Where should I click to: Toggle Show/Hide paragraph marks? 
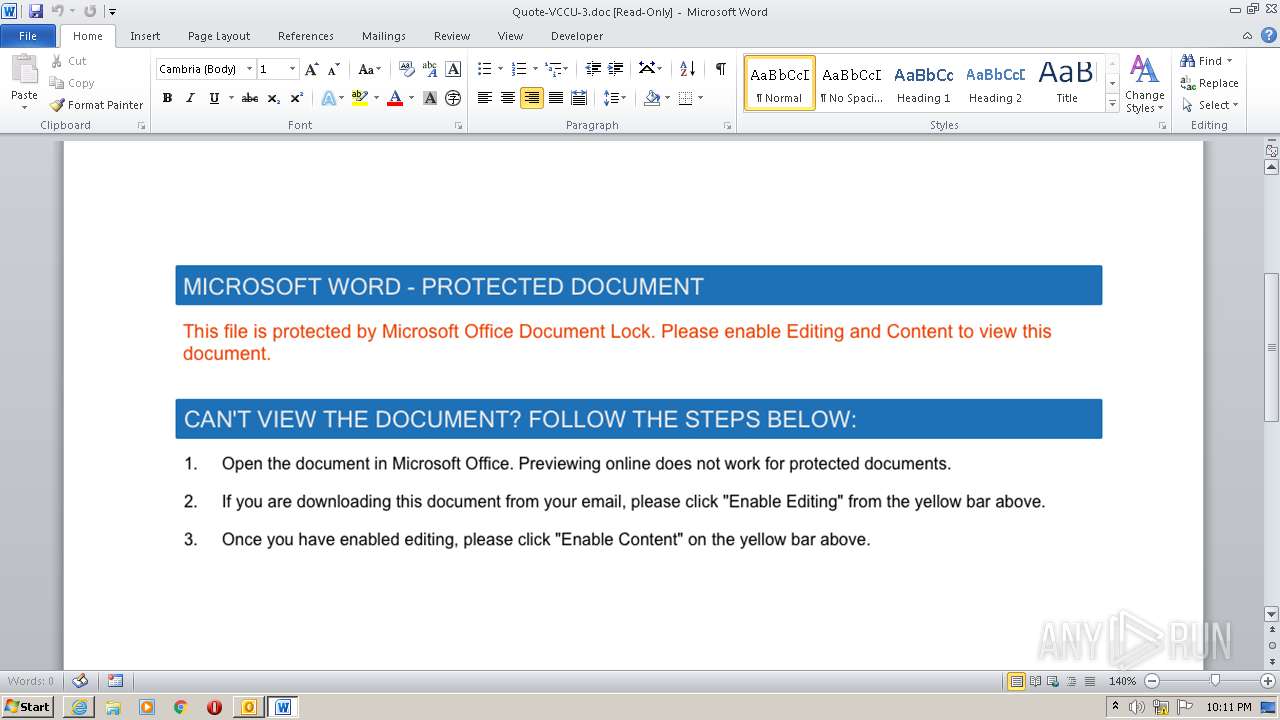coord(720,69)
